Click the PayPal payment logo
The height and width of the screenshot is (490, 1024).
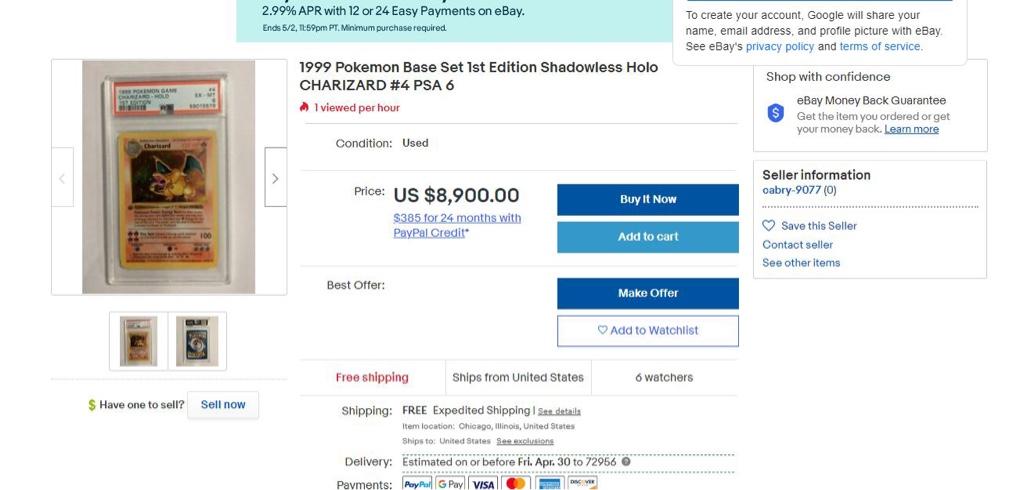(x=417, y=484)
